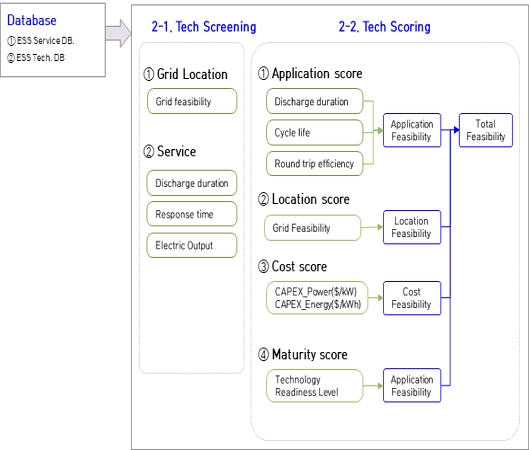Image resolution: width=529 pixels, height=450 pixels.
Task: Click the 2-2. Tech Scoring heading
Action: [385, 27]
